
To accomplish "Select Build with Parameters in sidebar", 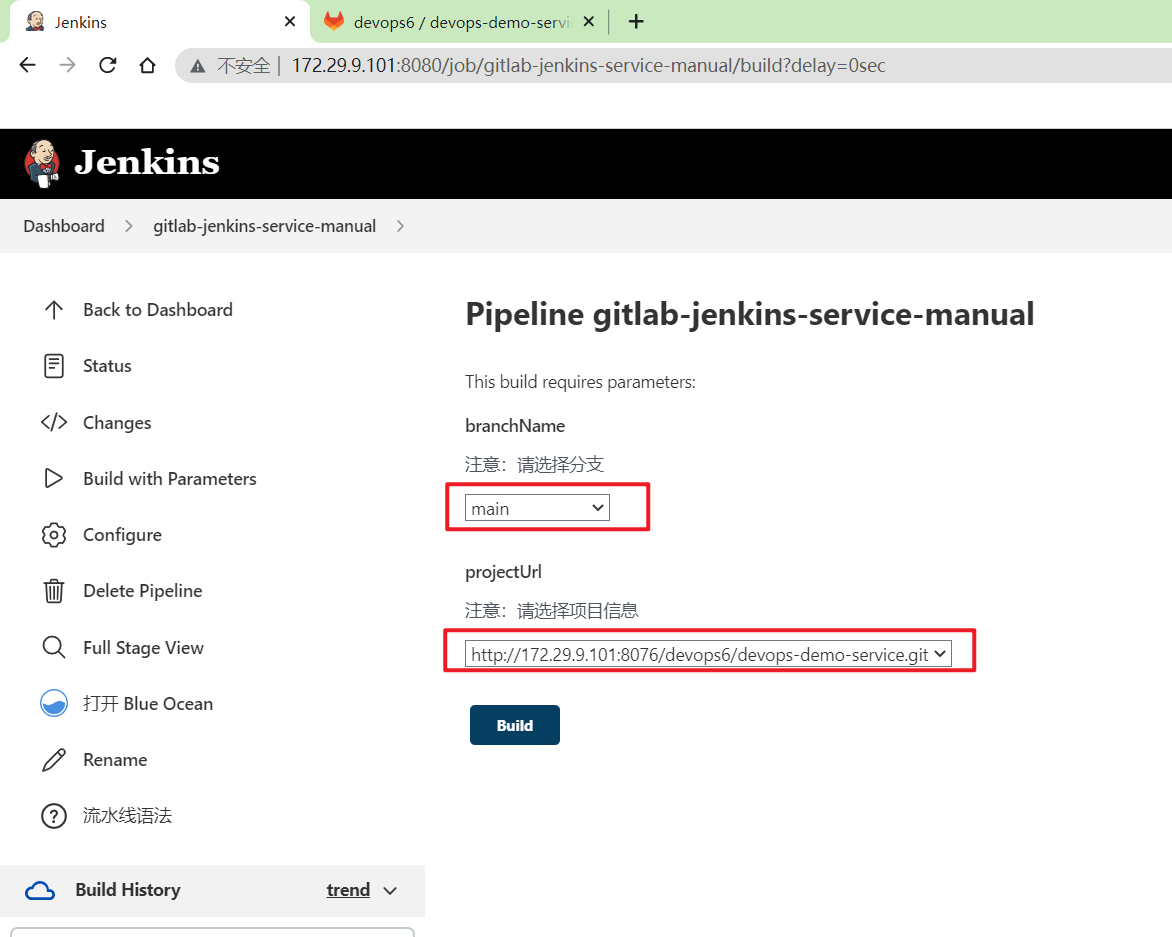I will [170, 478].
